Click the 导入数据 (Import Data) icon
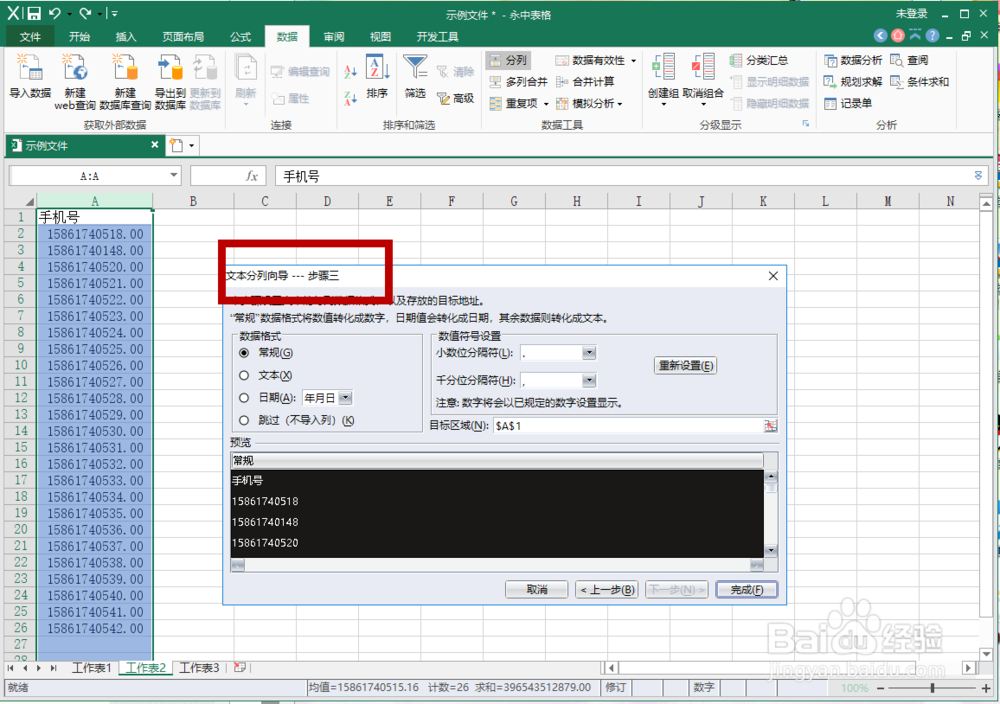Viewport: 1000px width, 704px height. [30, 82]
